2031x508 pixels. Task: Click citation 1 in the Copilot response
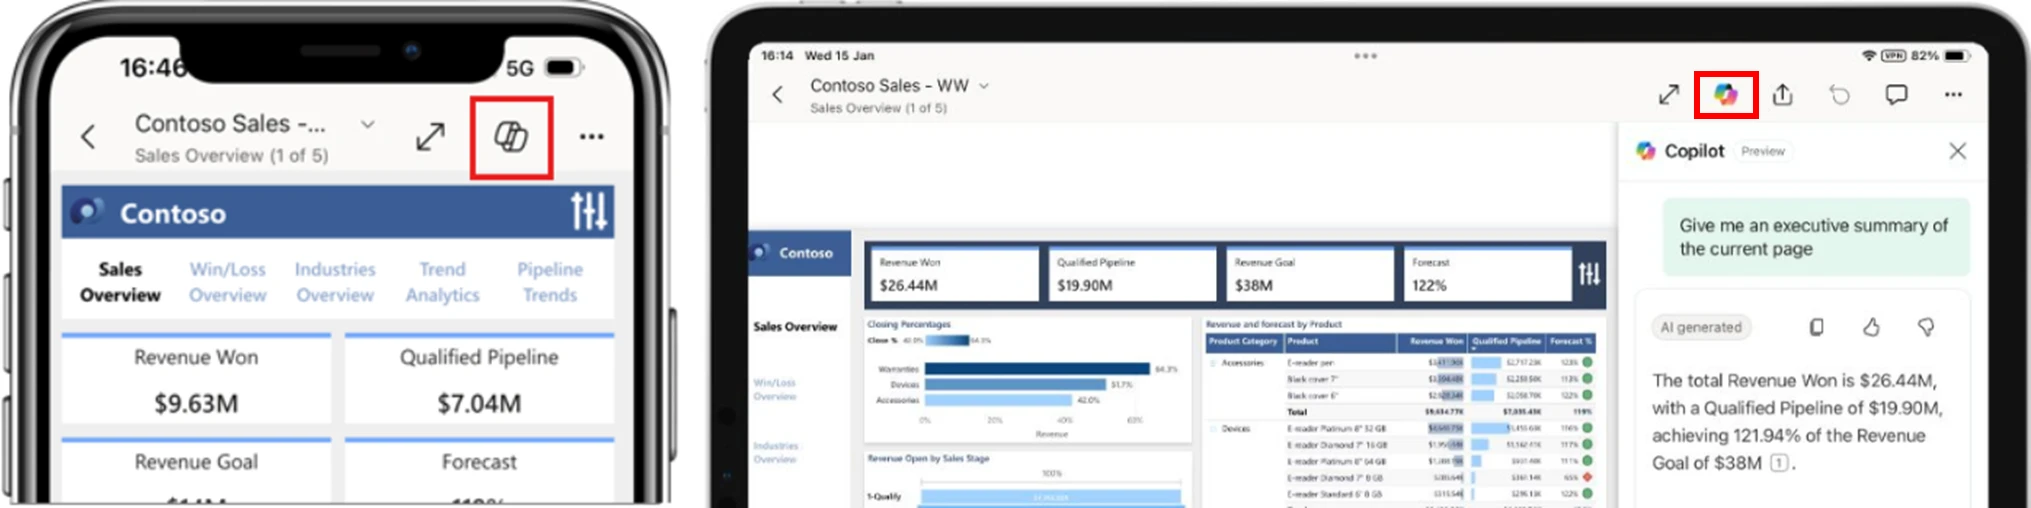[1778, 463]
